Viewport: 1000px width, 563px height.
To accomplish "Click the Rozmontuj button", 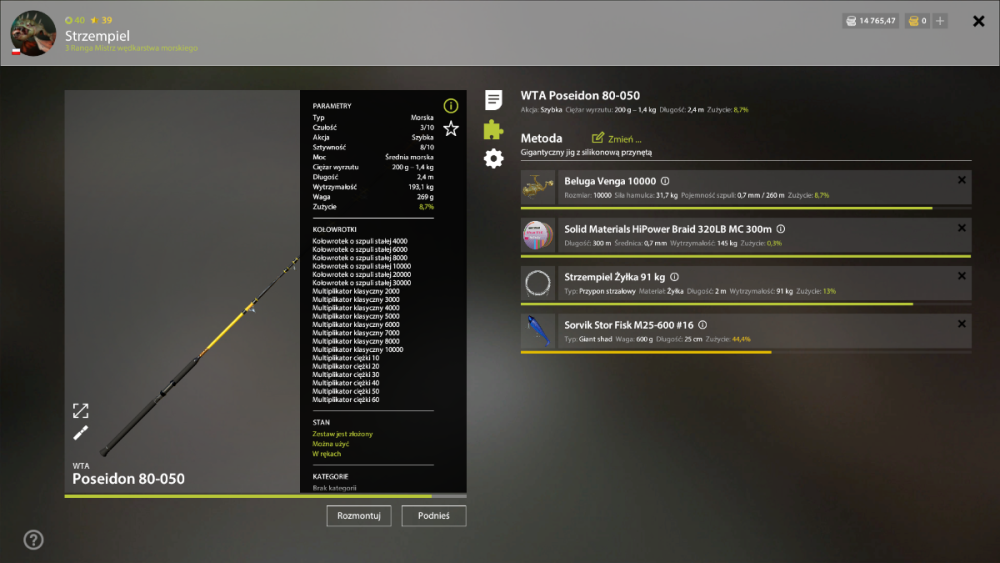I will tap(358, 516).
